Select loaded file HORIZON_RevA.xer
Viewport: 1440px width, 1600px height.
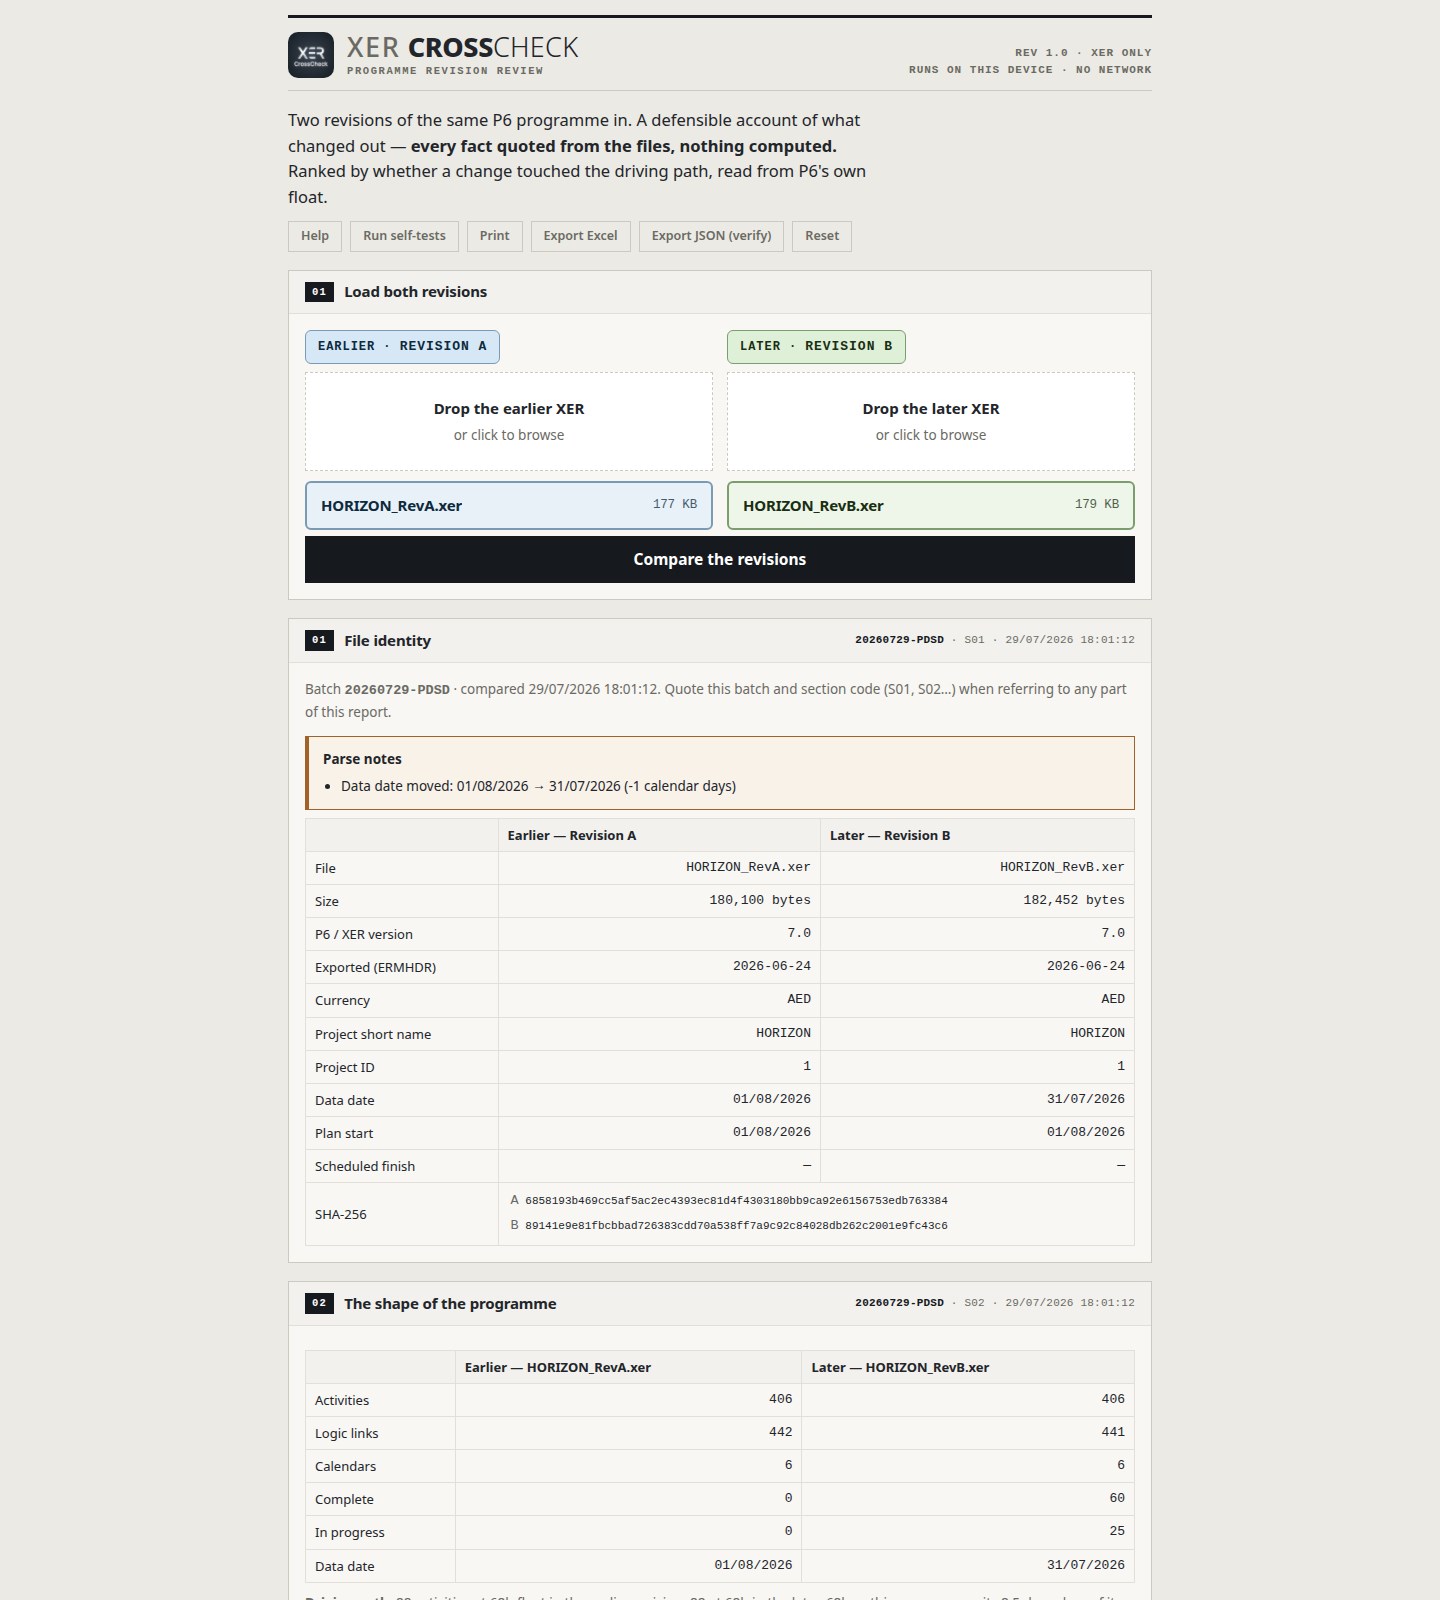[509, 505]
